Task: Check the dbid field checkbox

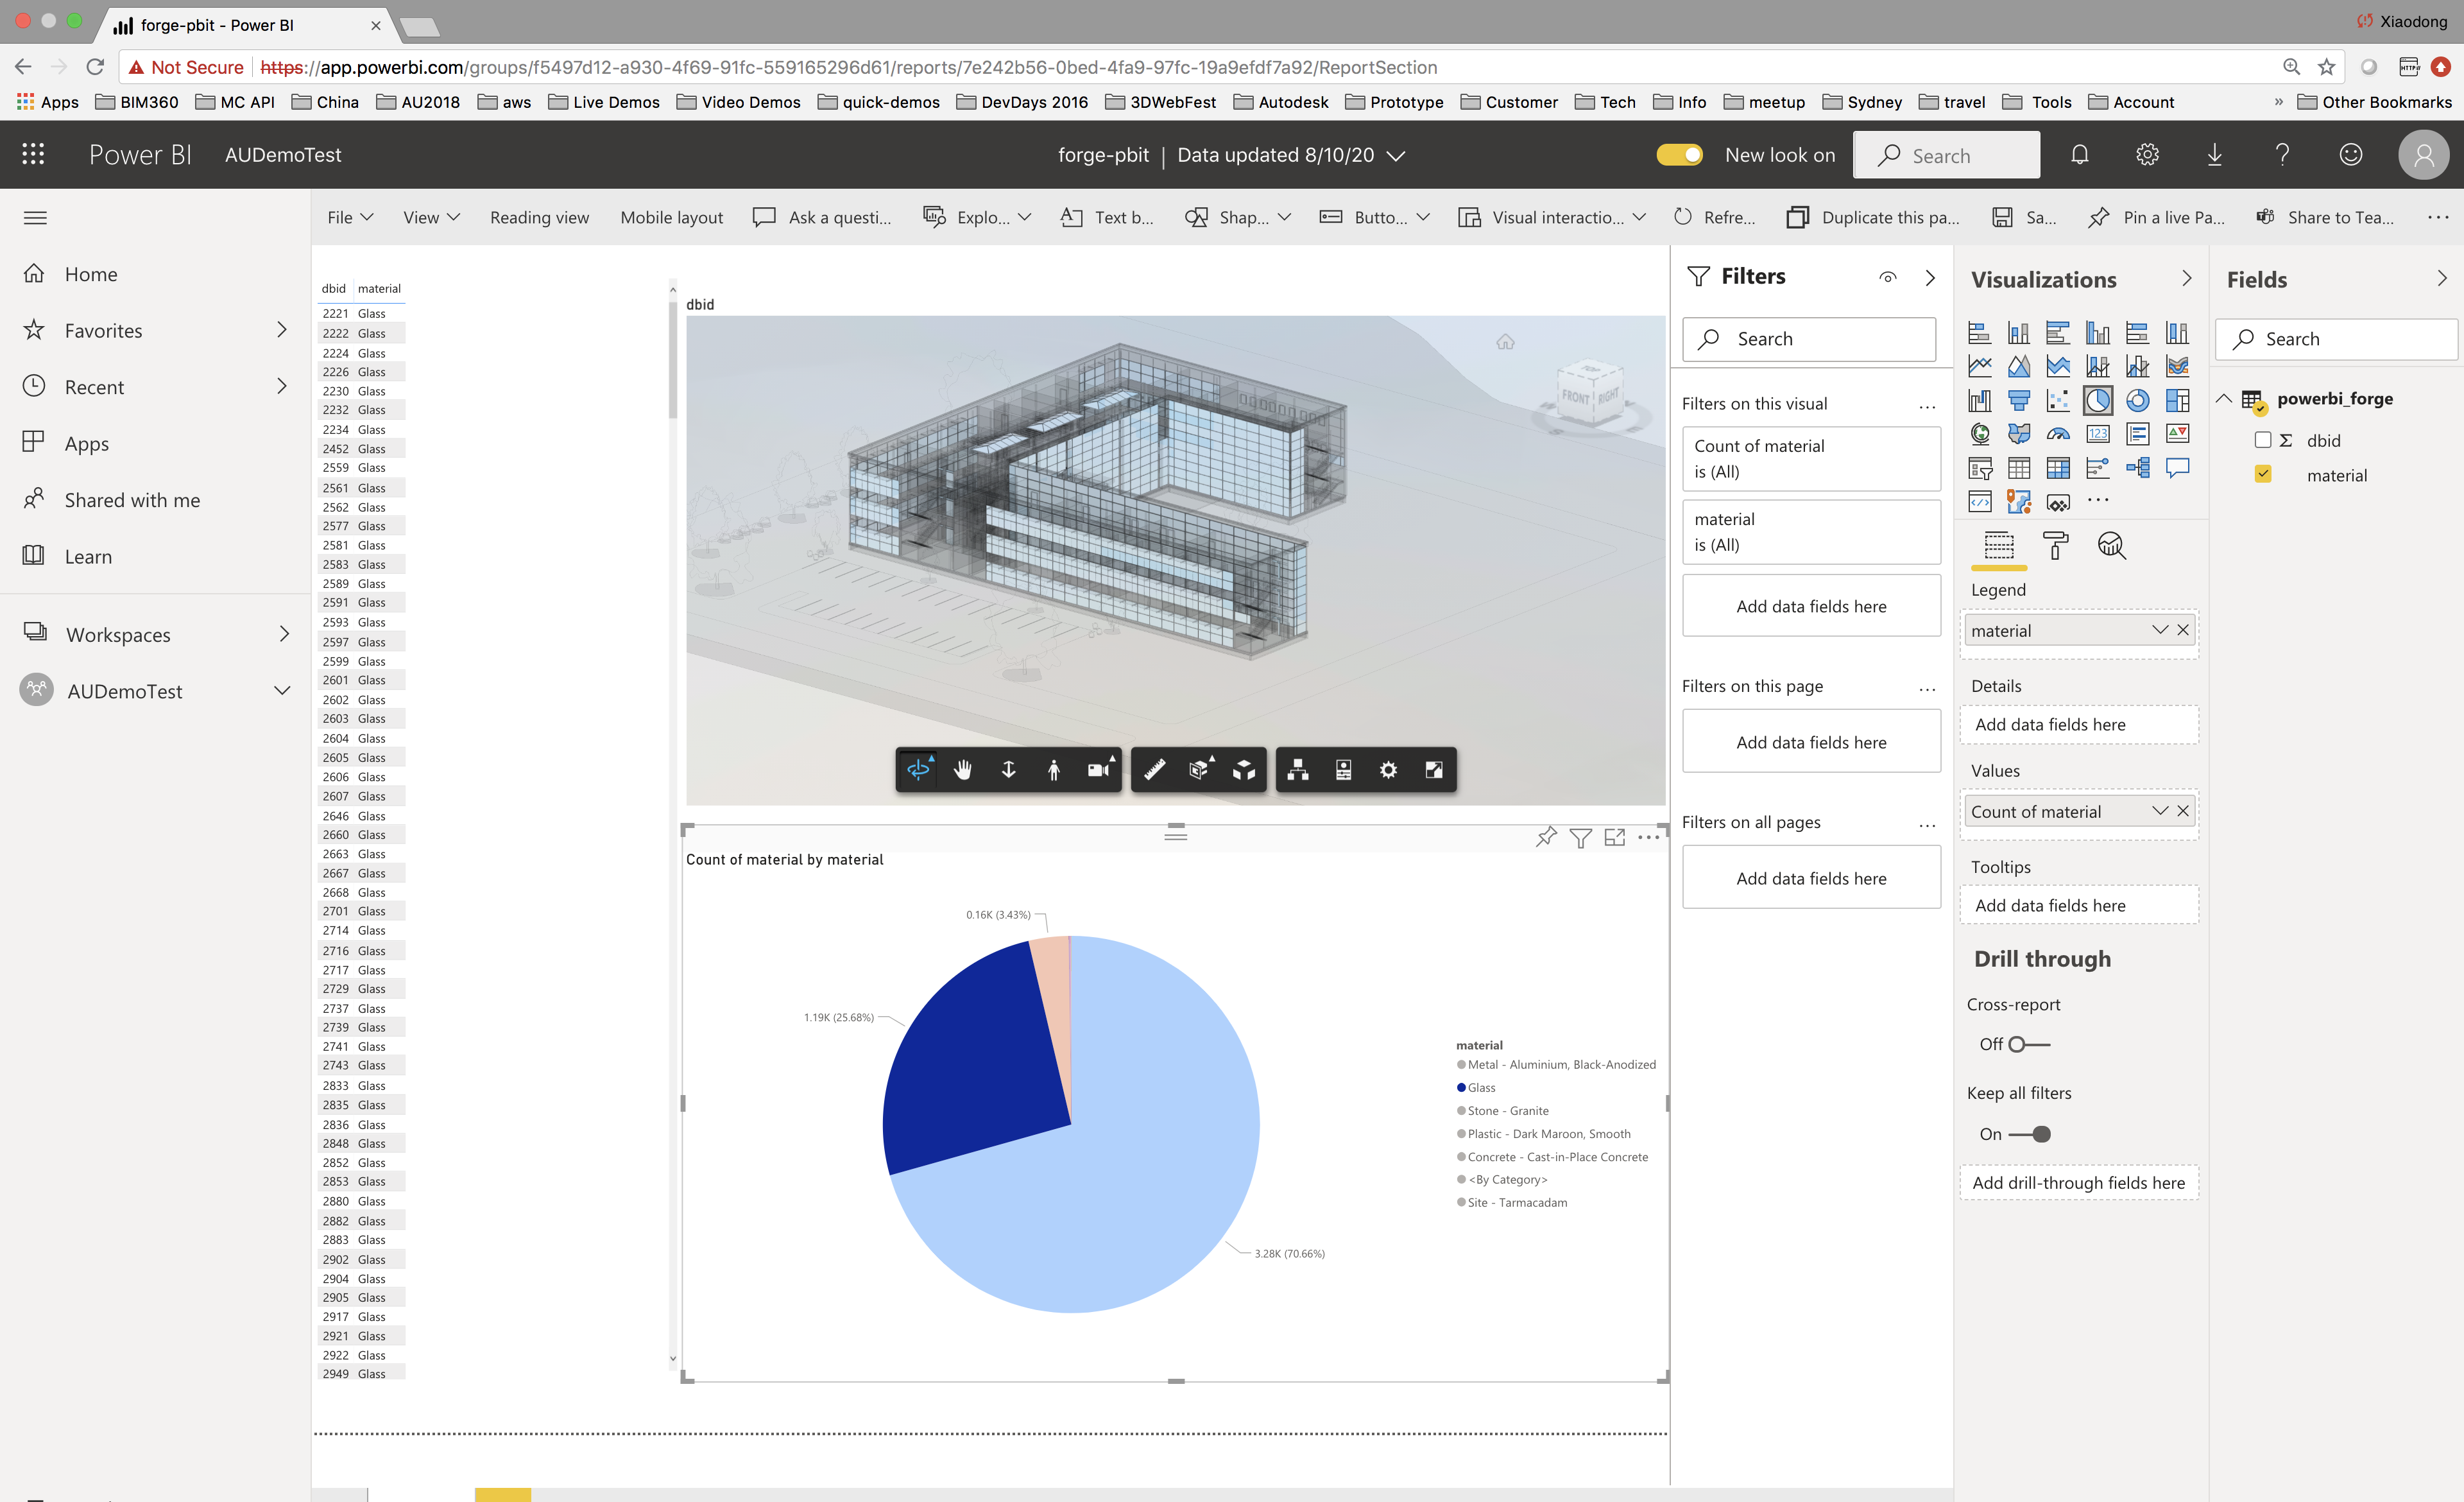Action: [x=2262, y=440]
